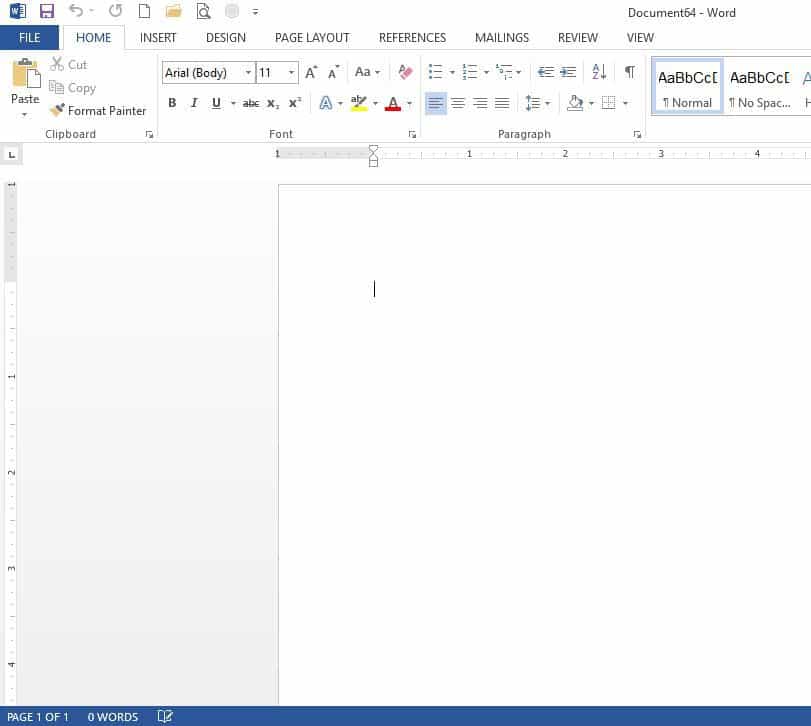Align text to the right

coord(480,103)
